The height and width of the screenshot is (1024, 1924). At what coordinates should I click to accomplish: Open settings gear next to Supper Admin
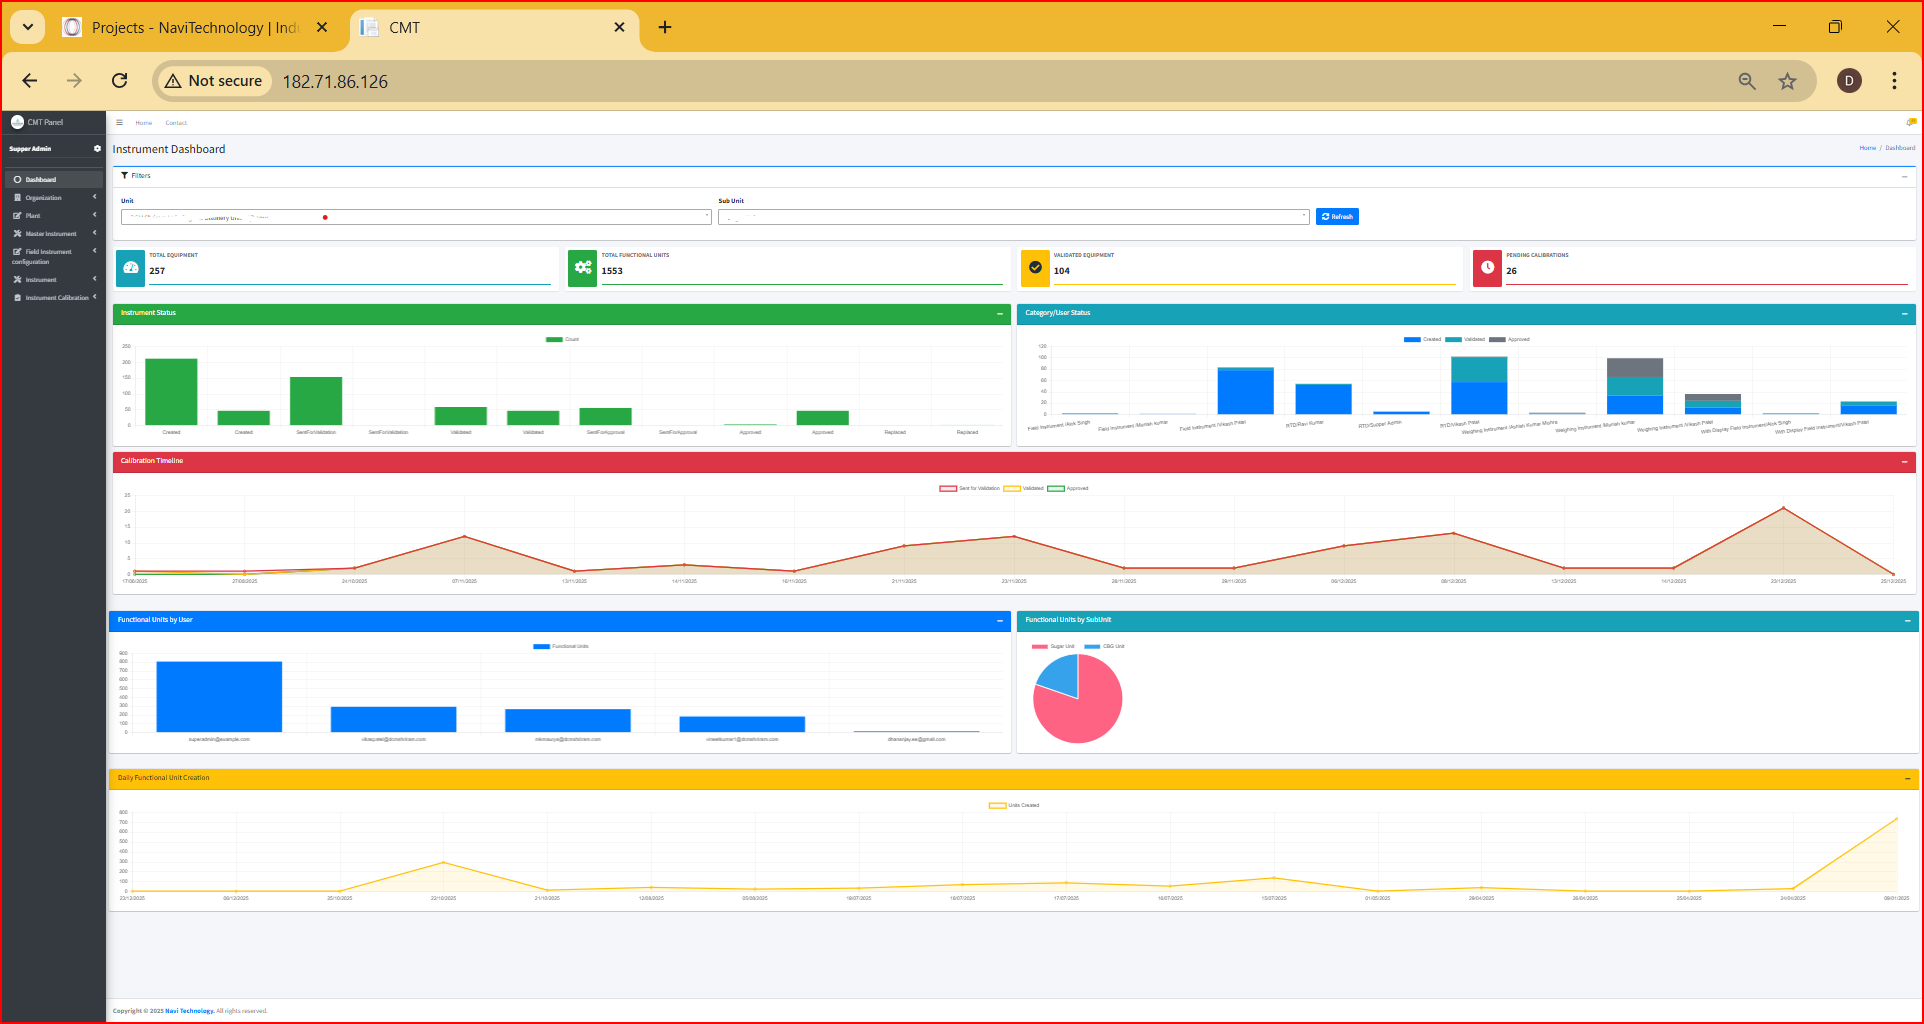[x=97, y=148]
